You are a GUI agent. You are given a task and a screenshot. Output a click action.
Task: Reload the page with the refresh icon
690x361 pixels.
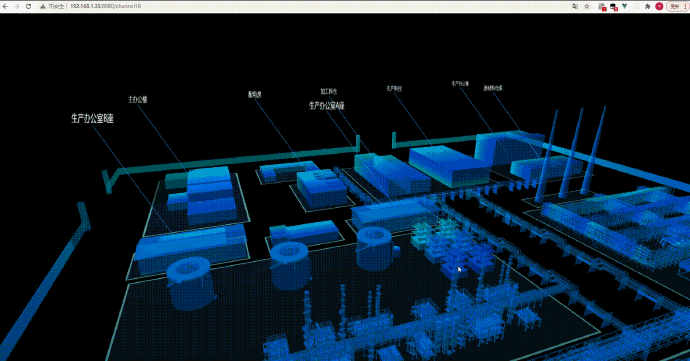pos(29,7)
